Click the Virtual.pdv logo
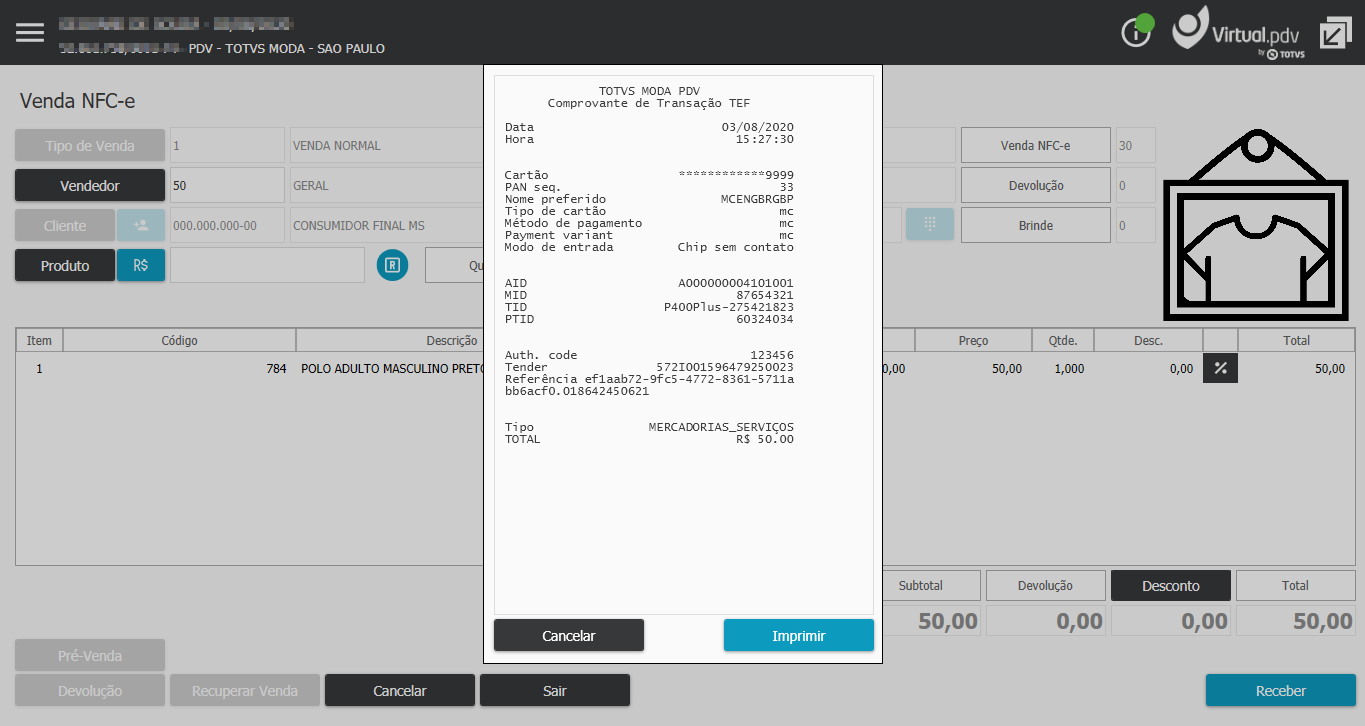This screenshot has width=1365, height=726. 1238,32
